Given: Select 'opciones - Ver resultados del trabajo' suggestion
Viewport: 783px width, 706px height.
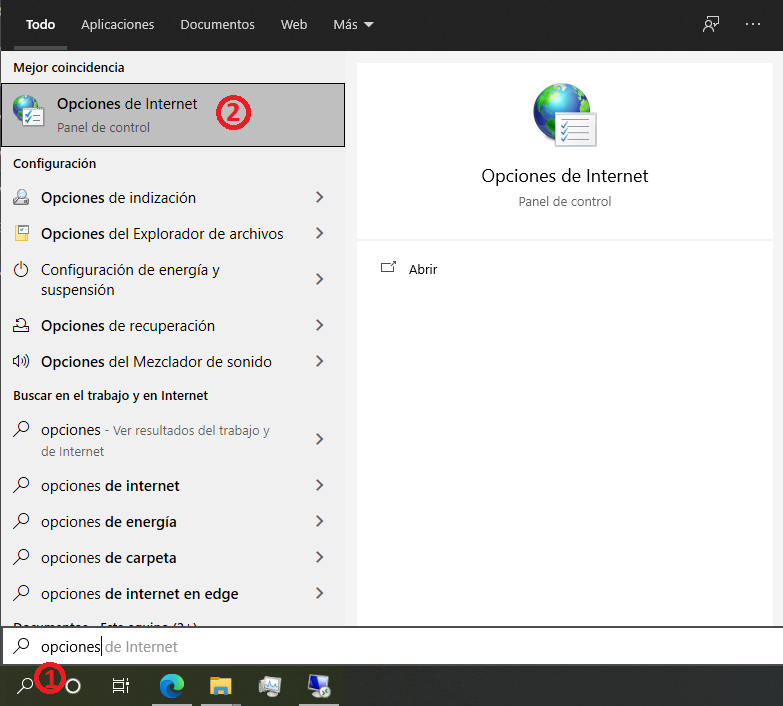Looking at the screenshot, I should (x=173, y=439).
